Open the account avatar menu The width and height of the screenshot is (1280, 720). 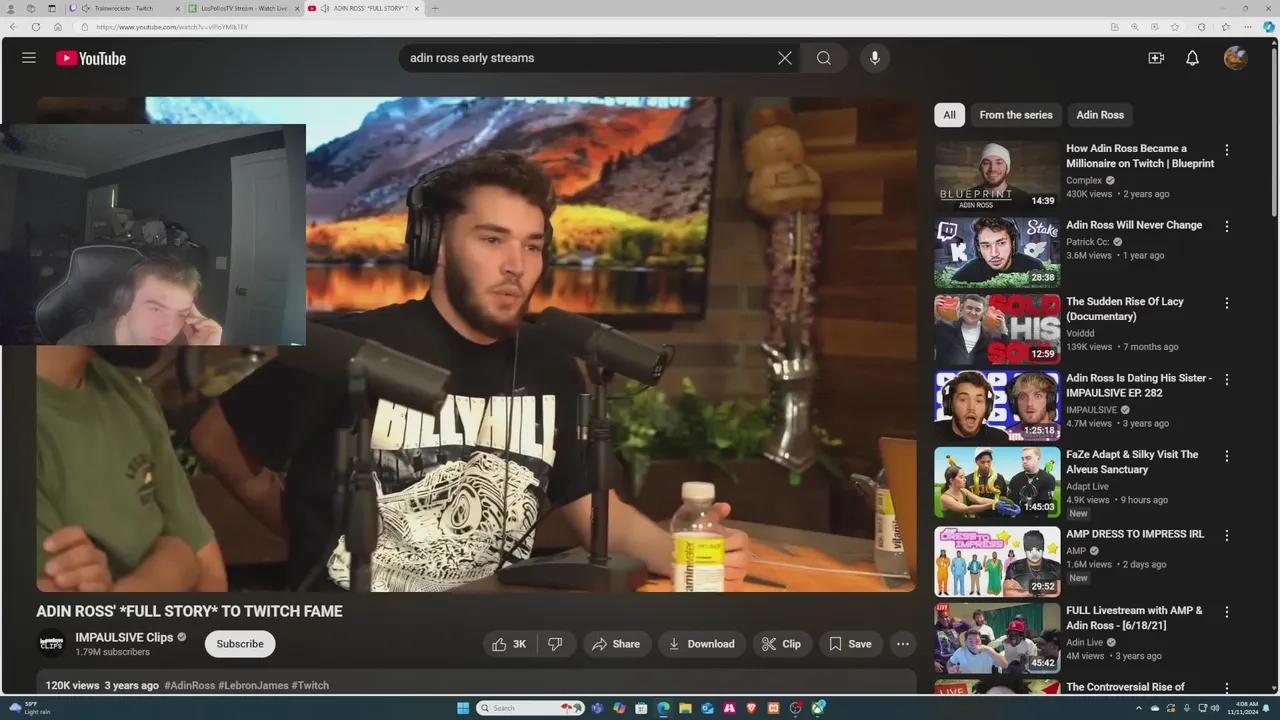pyautogui.click(x=1235, y=58)
